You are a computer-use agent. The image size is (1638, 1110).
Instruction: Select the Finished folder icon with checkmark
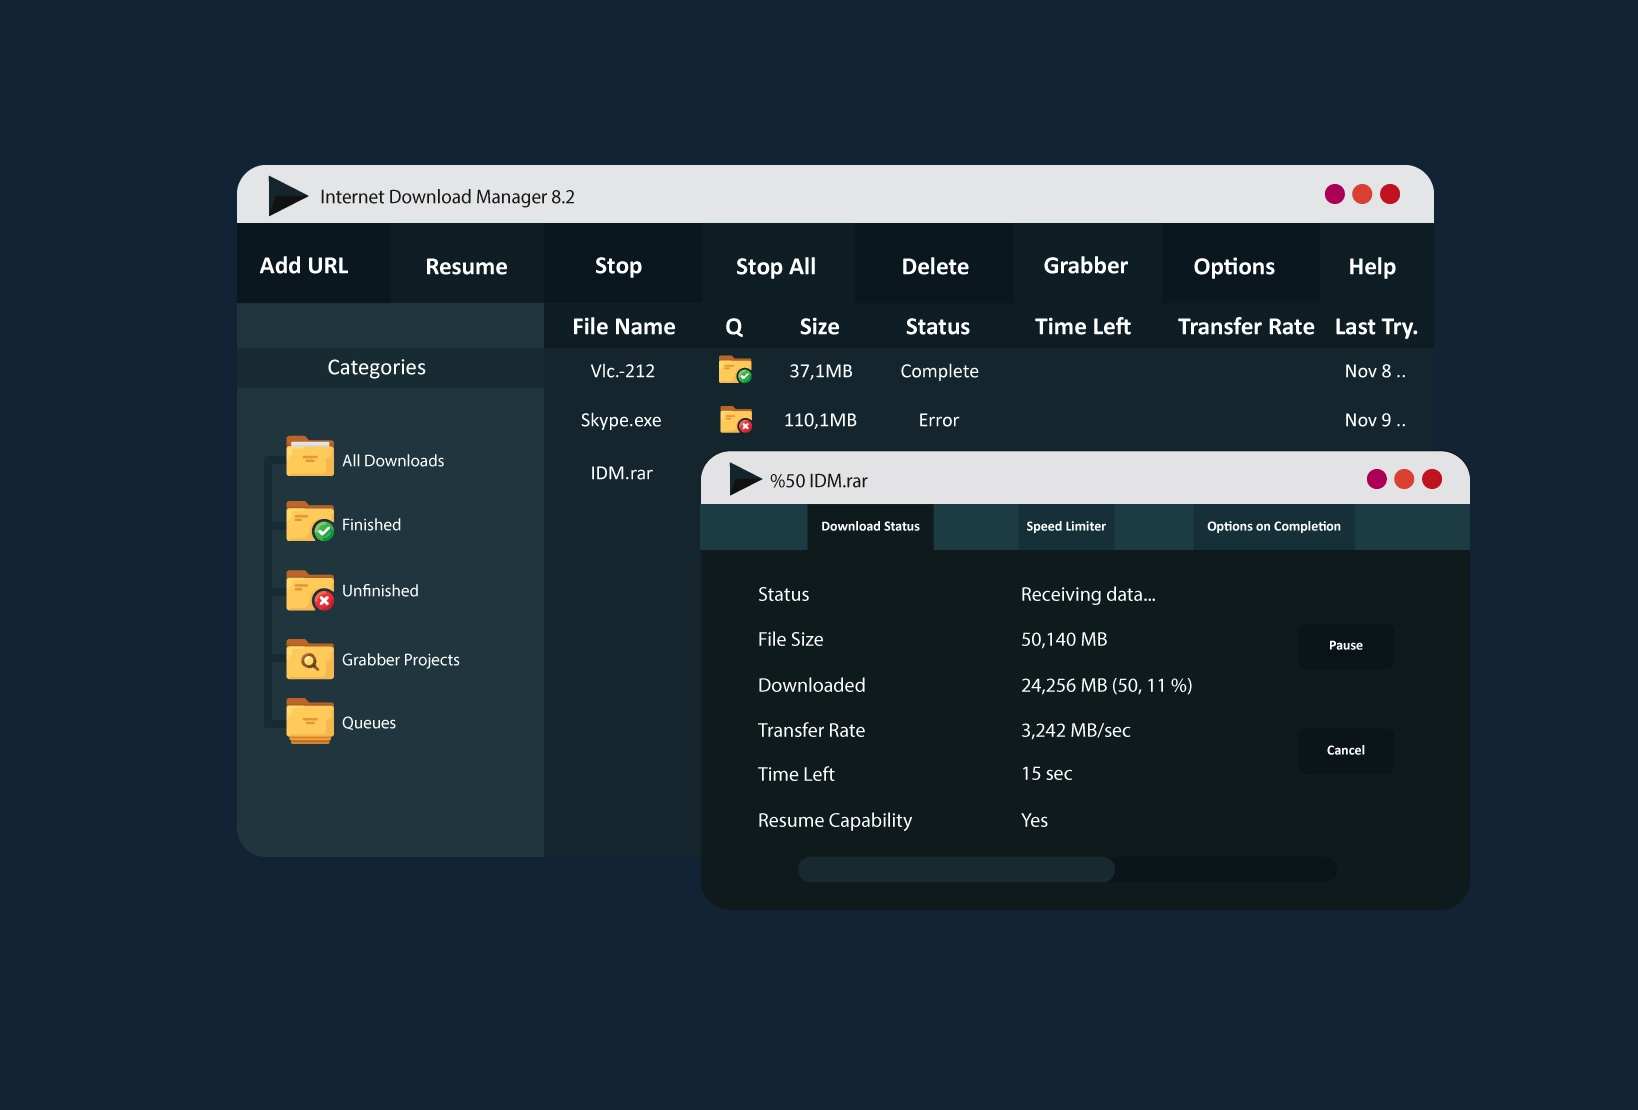coord(309,522)
